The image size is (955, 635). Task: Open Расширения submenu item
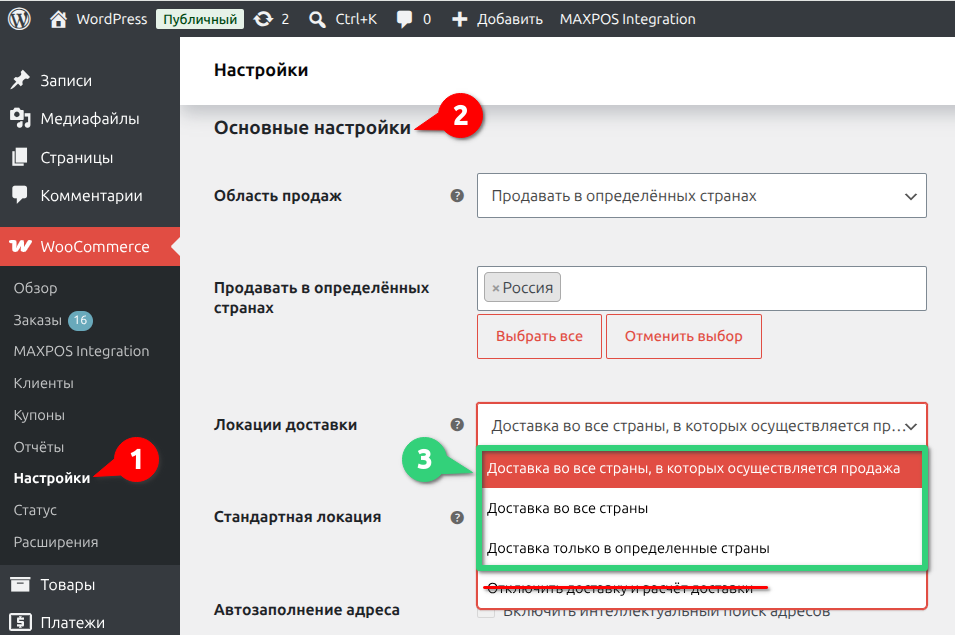point(55,542)
